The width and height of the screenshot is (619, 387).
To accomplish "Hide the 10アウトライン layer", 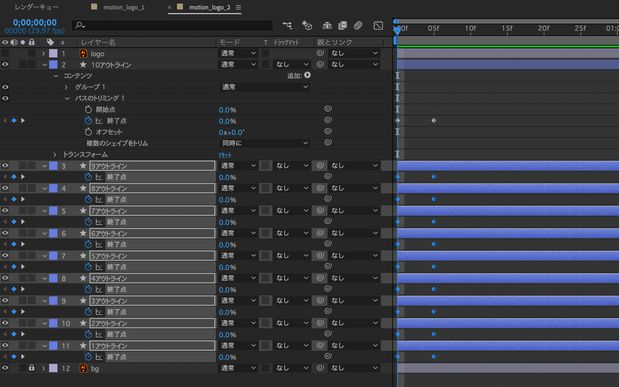I will coord(5,64).
